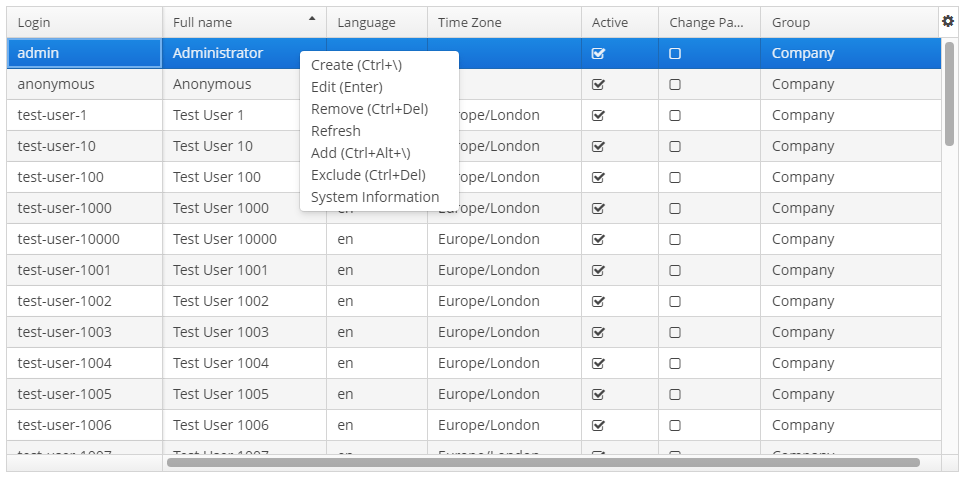Open the table column settings gear
The image size is (967, 477).
(948, 21)
